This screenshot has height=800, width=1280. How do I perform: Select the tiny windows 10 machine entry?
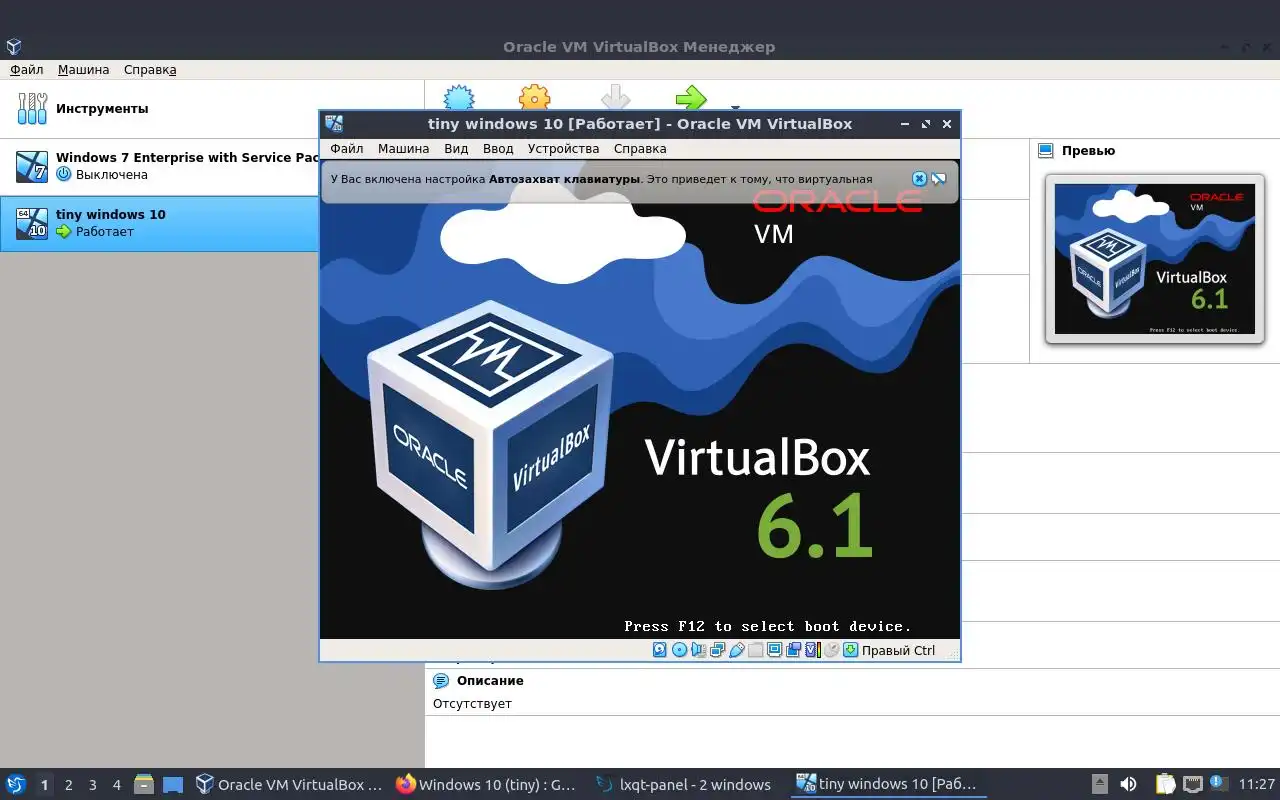(x=160, y=223)
